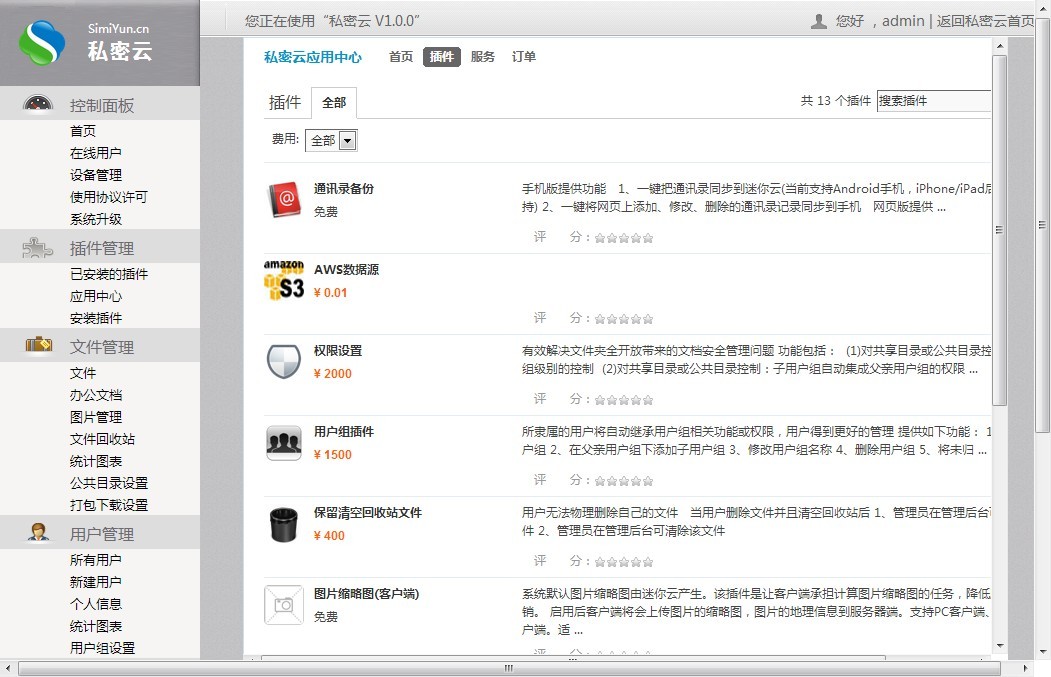Click the 图片缩略图 camera icon
The height and width of the screenshot is (677, 1051).
[284, 605]
